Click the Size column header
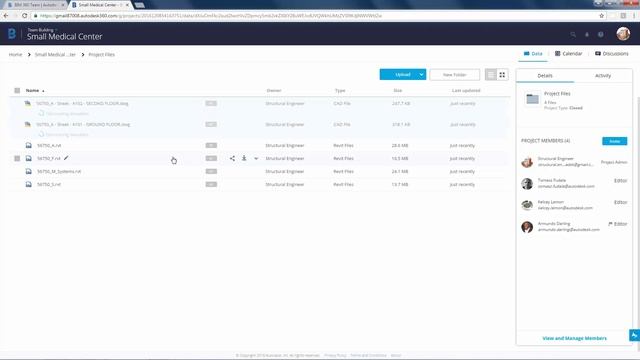The height and width of the screenshot is (360, 640). (x=398, y=91)
